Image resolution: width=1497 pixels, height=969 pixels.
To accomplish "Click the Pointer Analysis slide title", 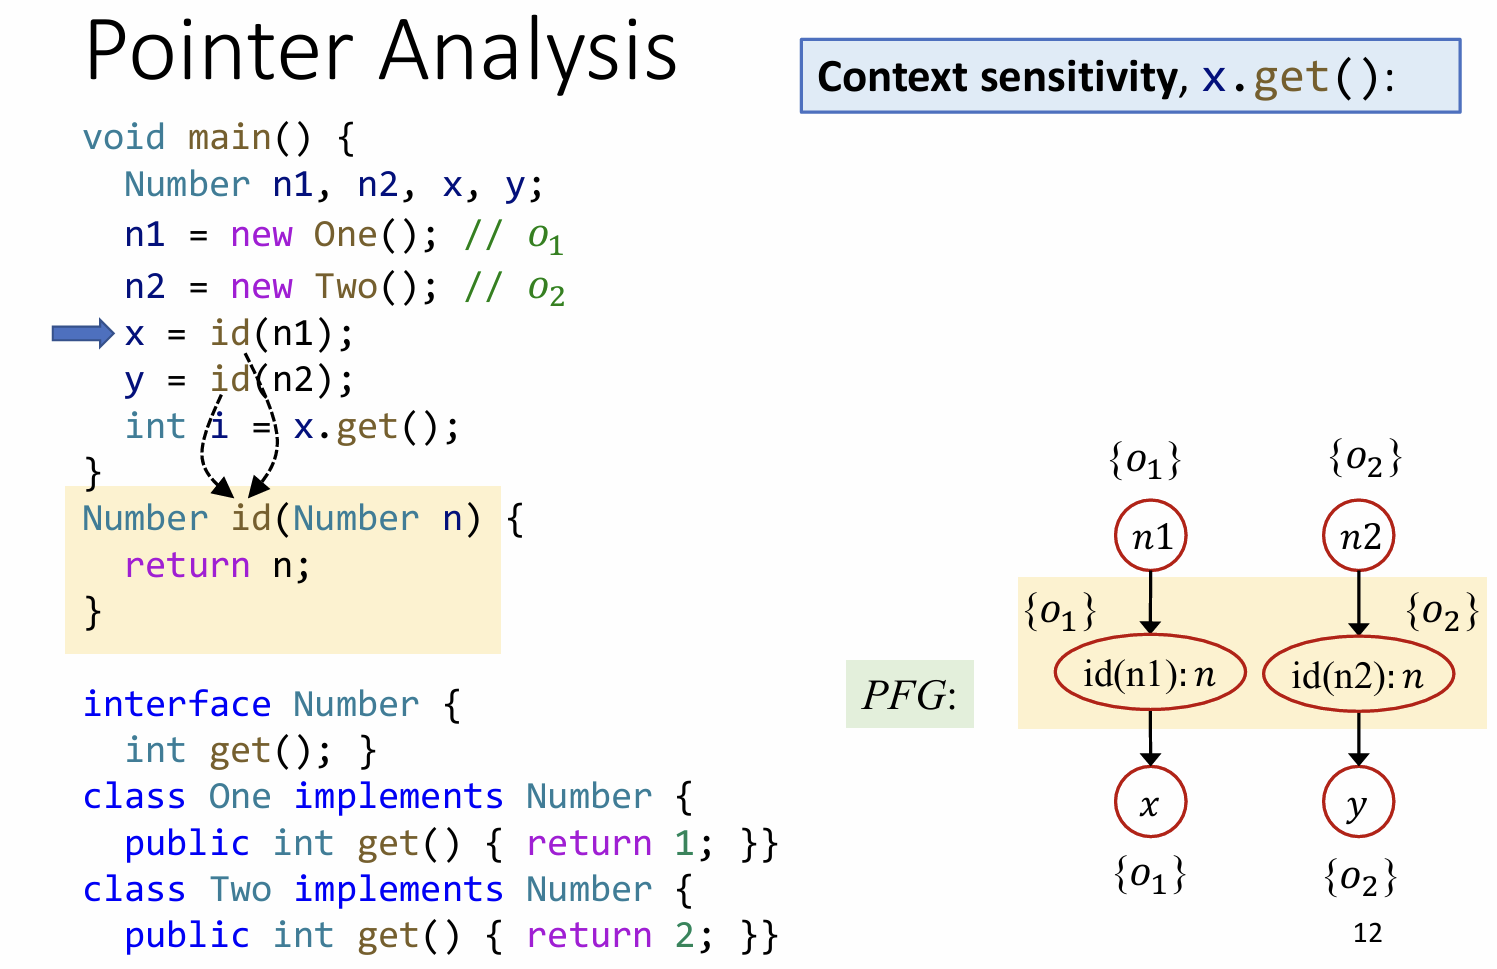I will pos(381,50).
